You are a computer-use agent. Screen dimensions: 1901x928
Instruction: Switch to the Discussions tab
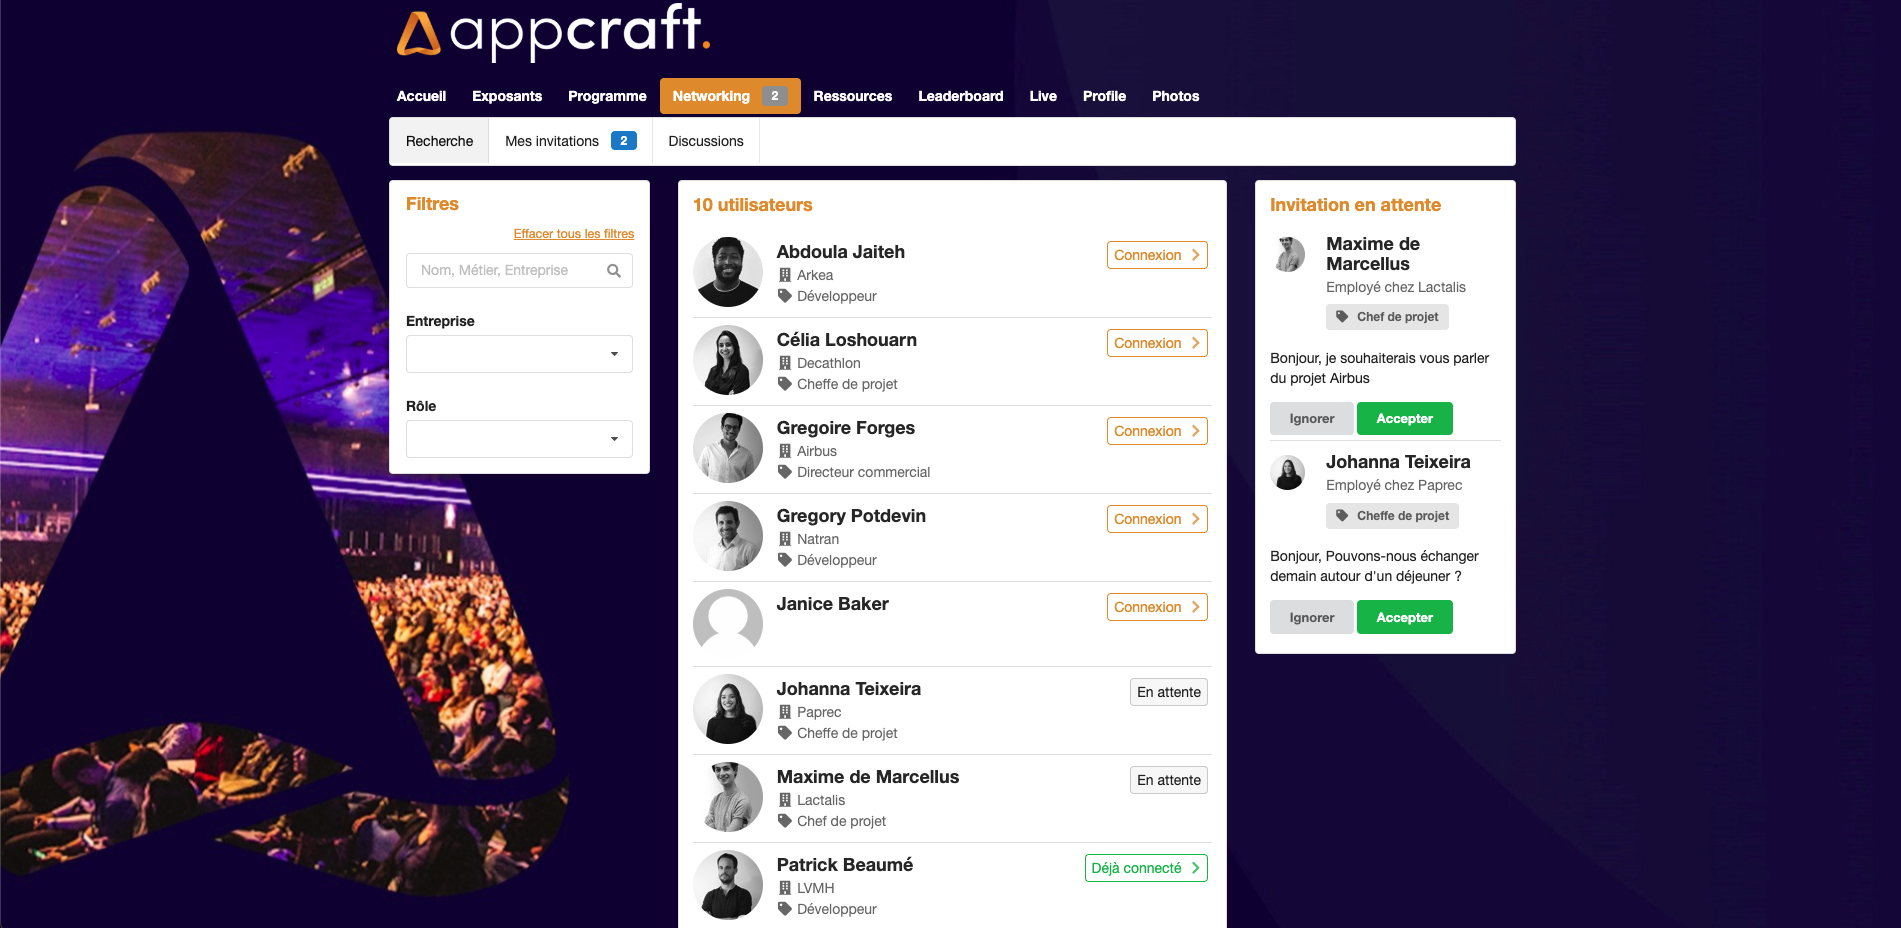point(706,141)
